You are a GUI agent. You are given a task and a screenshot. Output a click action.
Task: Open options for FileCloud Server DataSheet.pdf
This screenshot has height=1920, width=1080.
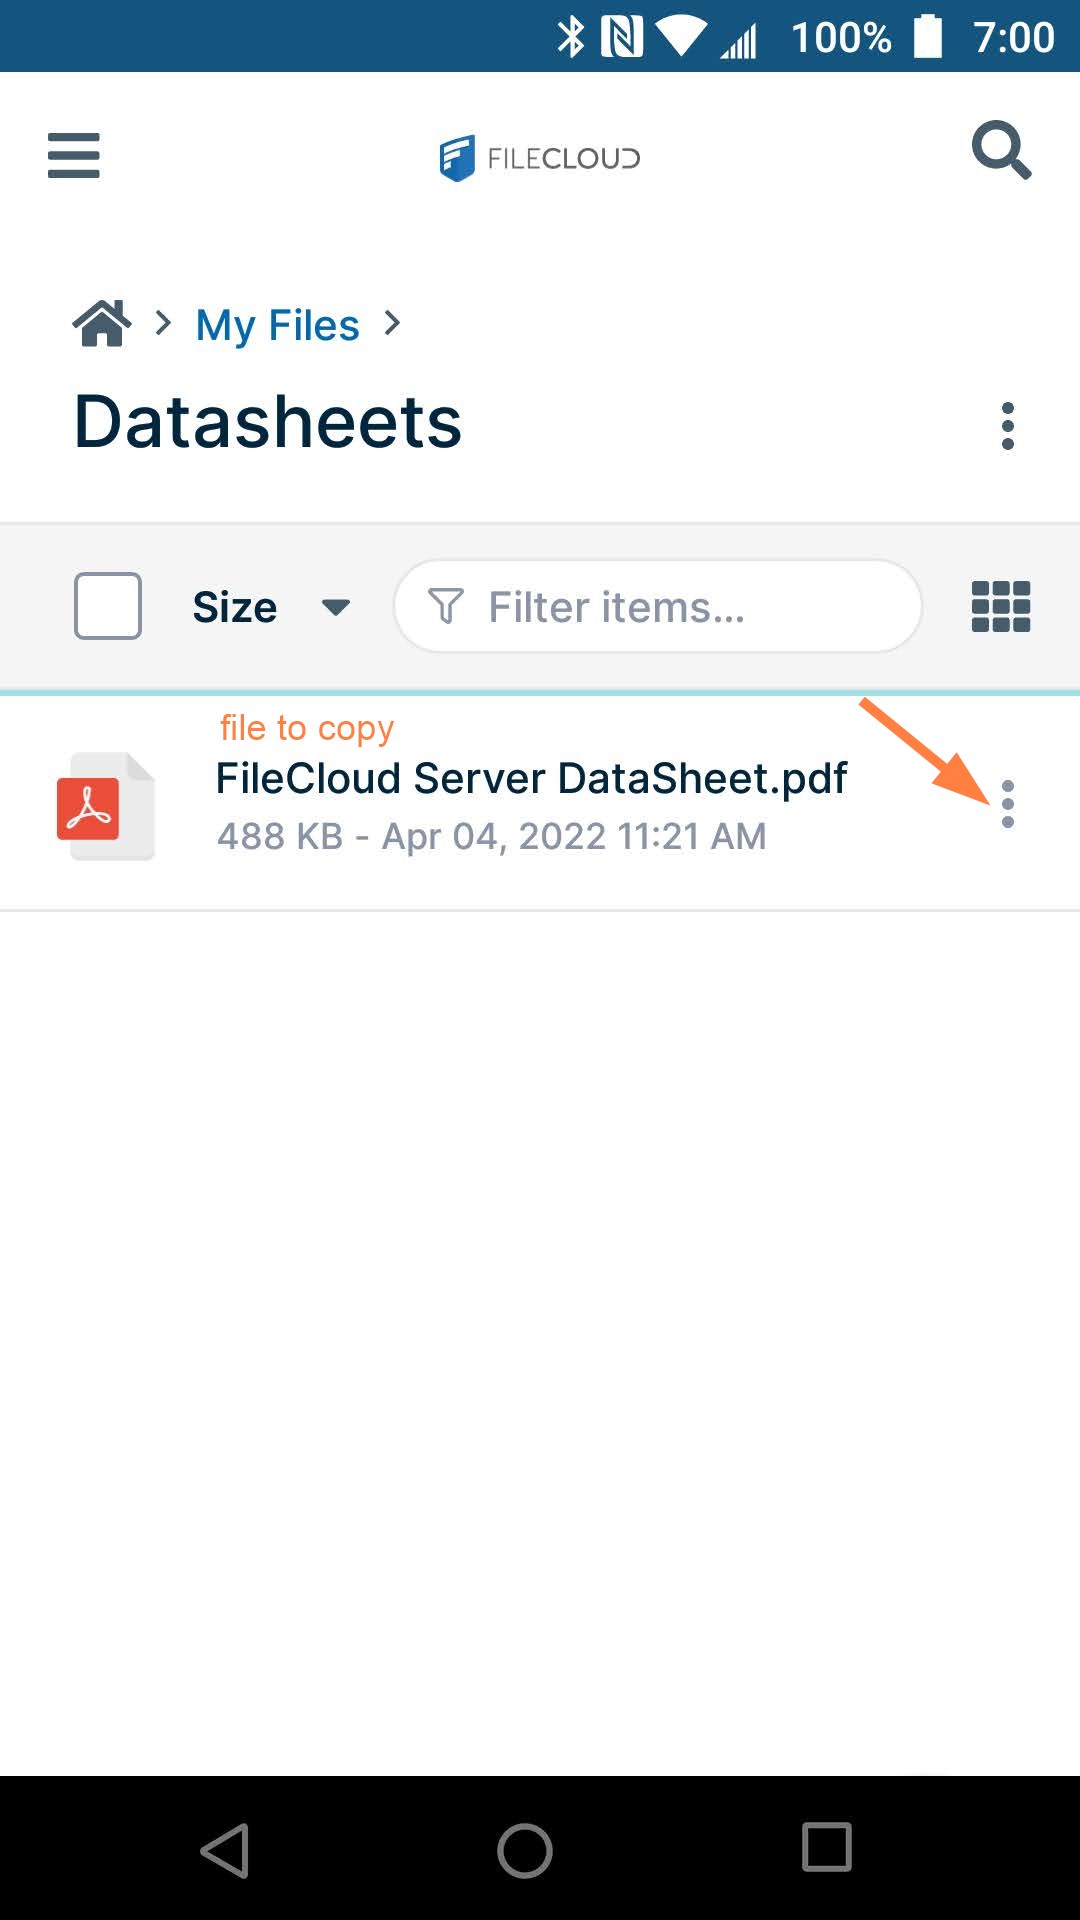1008,804
